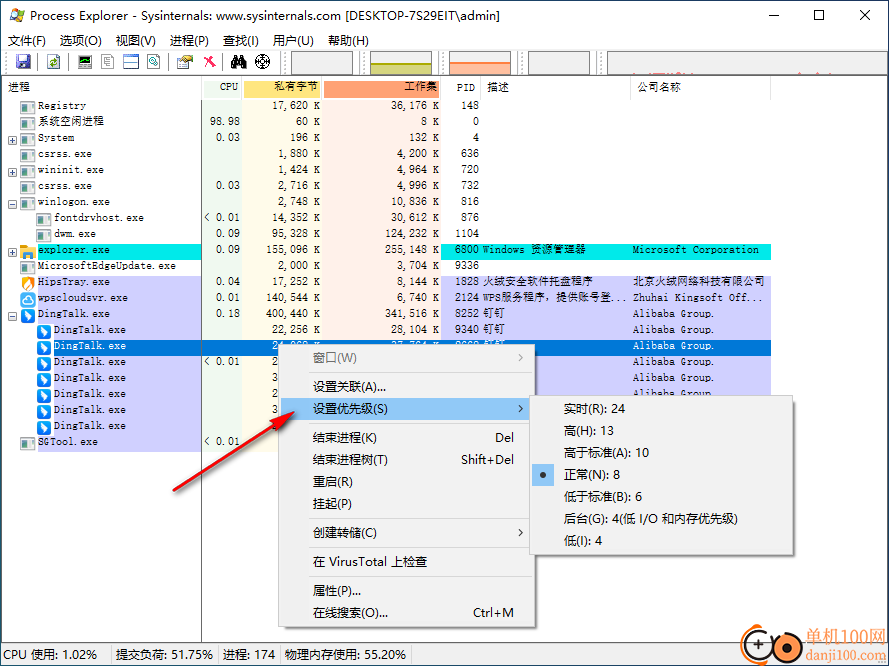Select the 系统空闲进程 row
Image resolution: width=889 pixels, height=666 pixels.
386,121
